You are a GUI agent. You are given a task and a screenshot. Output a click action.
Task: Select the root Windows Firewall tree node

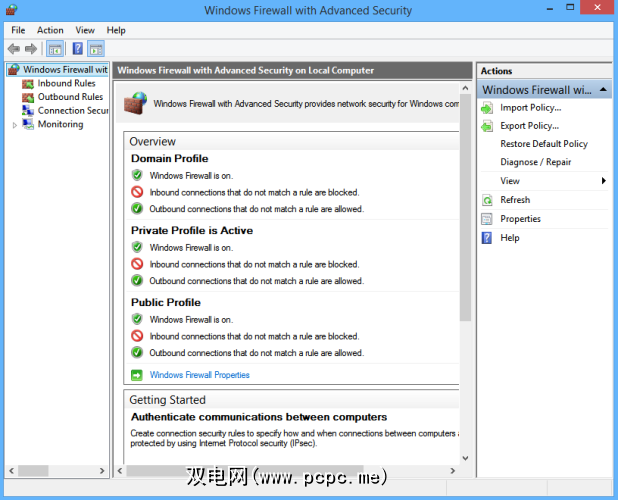[x=65, y=69]
